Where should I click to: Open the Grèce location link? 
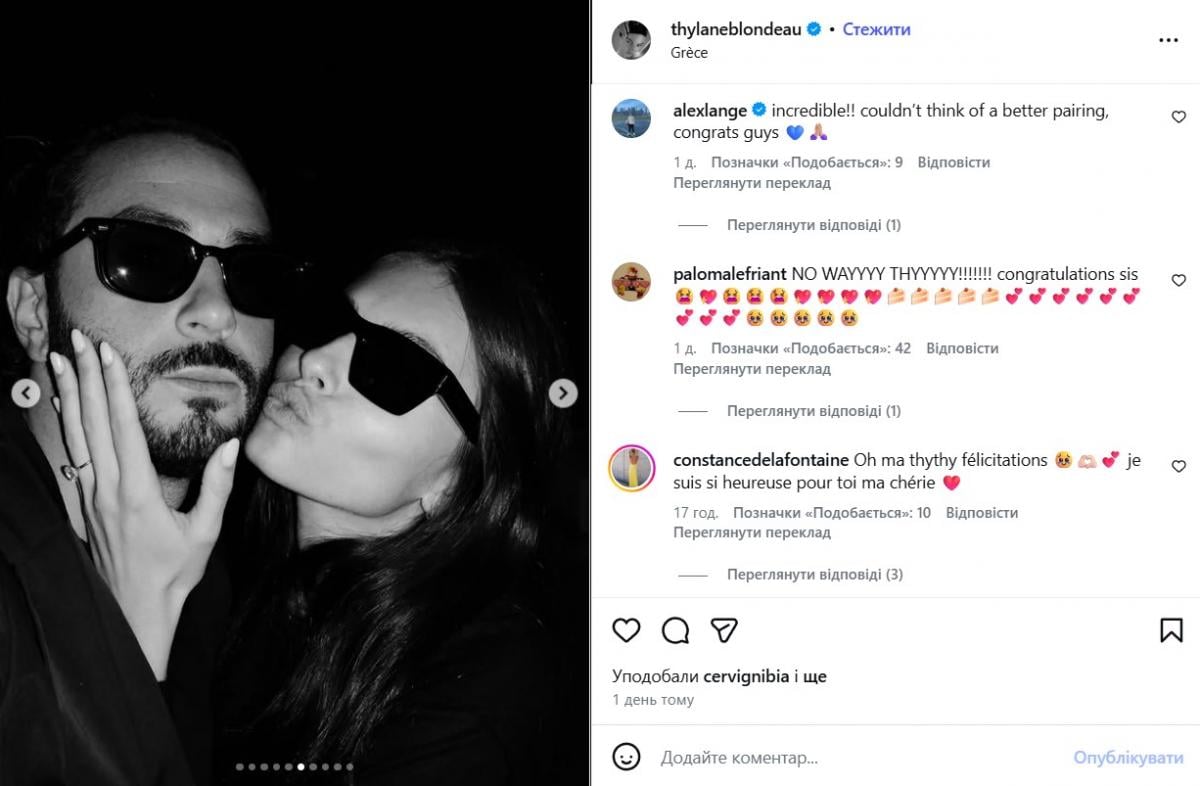[x=689, y=52]
